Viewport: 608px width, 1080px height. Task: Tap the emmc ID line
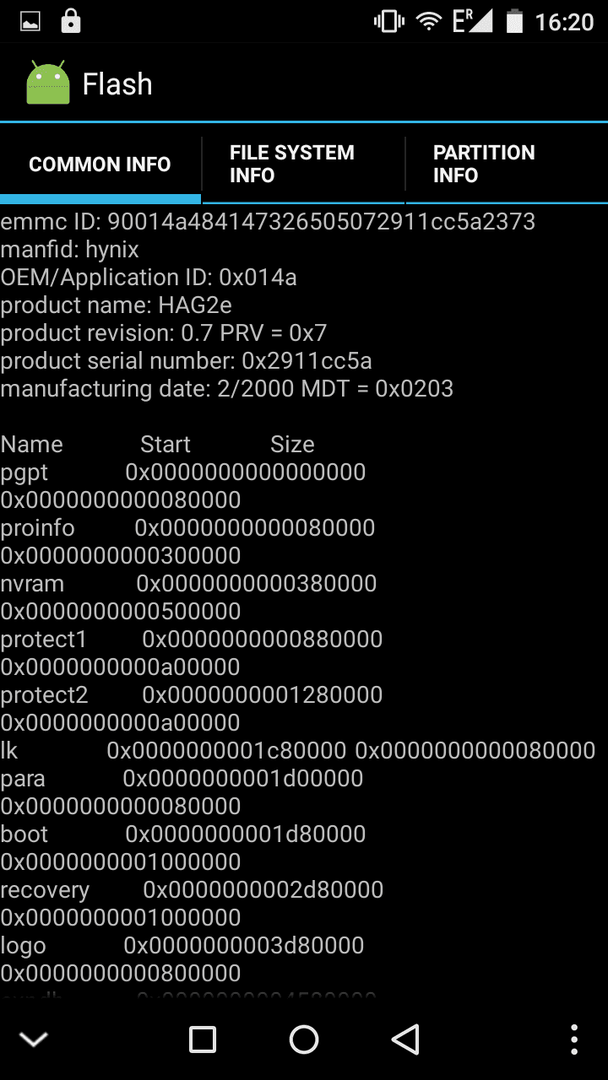[x=268, y=222]
